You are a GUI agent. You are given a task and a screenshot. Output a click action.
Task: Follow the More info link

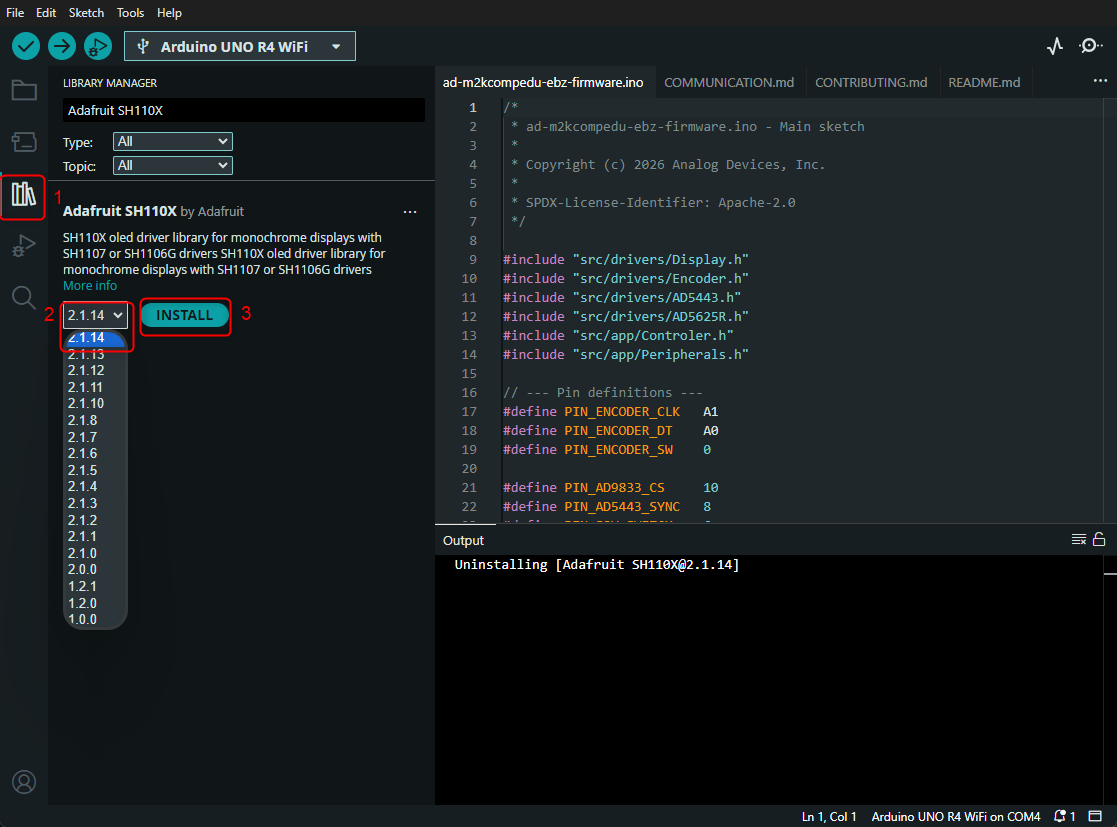pos(90,286)
